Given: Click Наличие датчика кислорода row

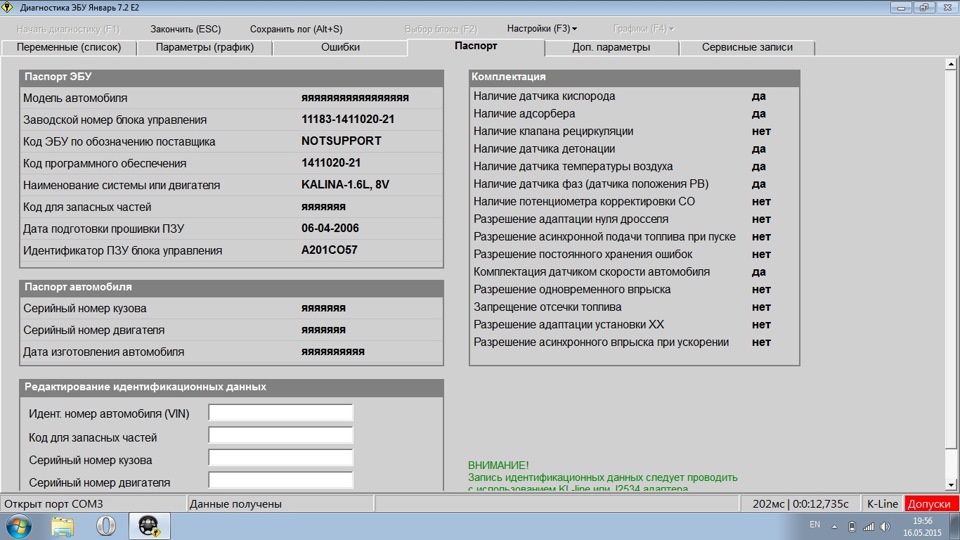Looking at the screenshot, I should coord(634,96).
